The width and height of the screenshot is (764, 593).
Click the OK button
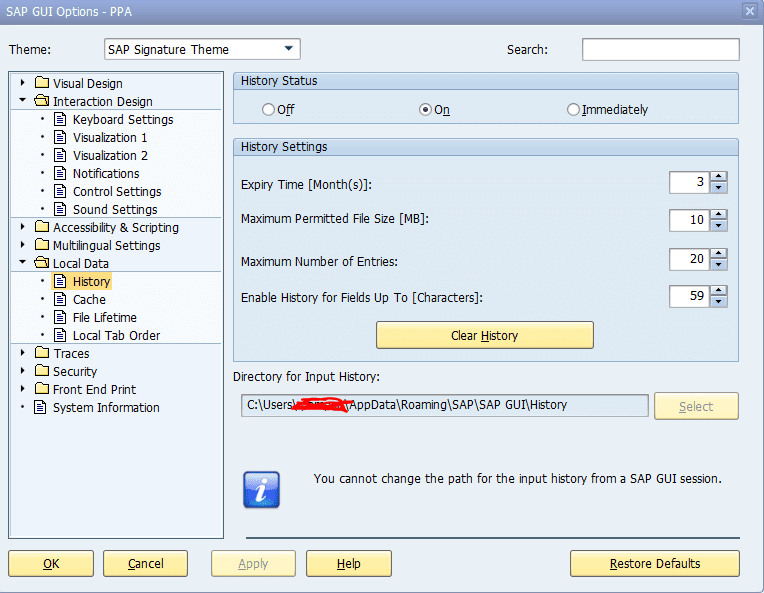51,564
